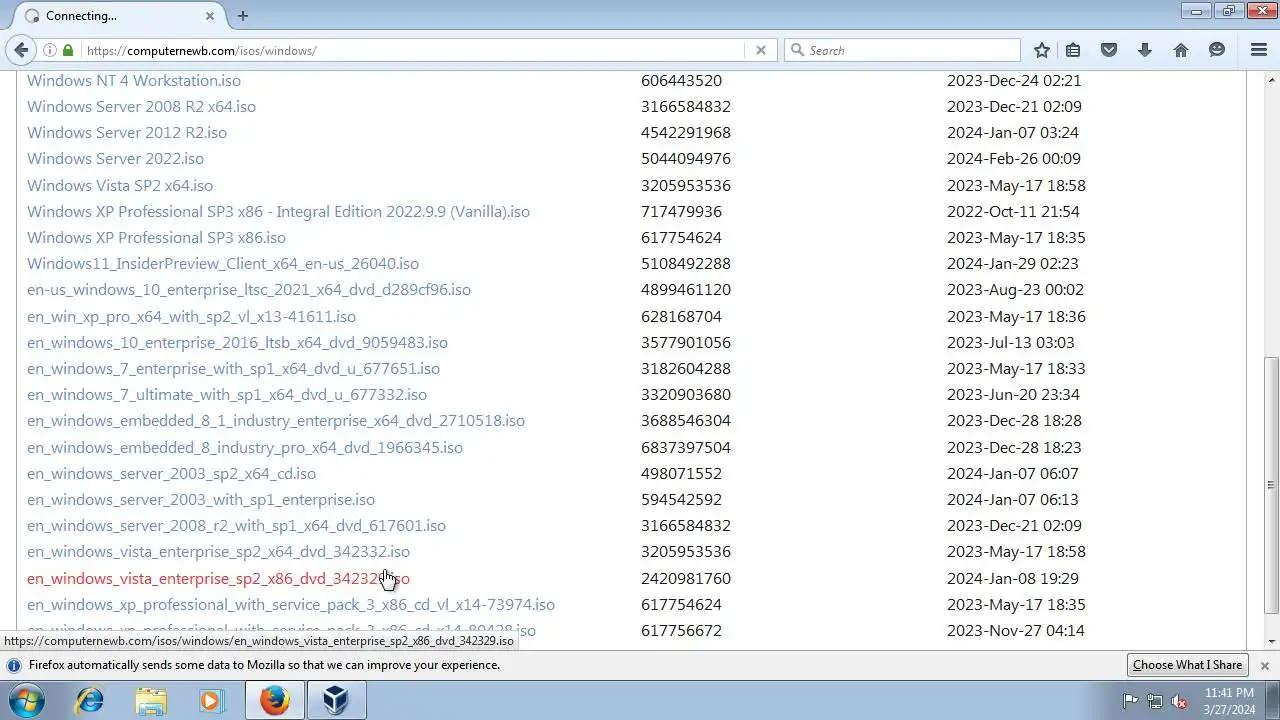The height and width of the screenshot is (720, 1280).
Task: Open the site identity info icon
Action: tap(49, 50)
